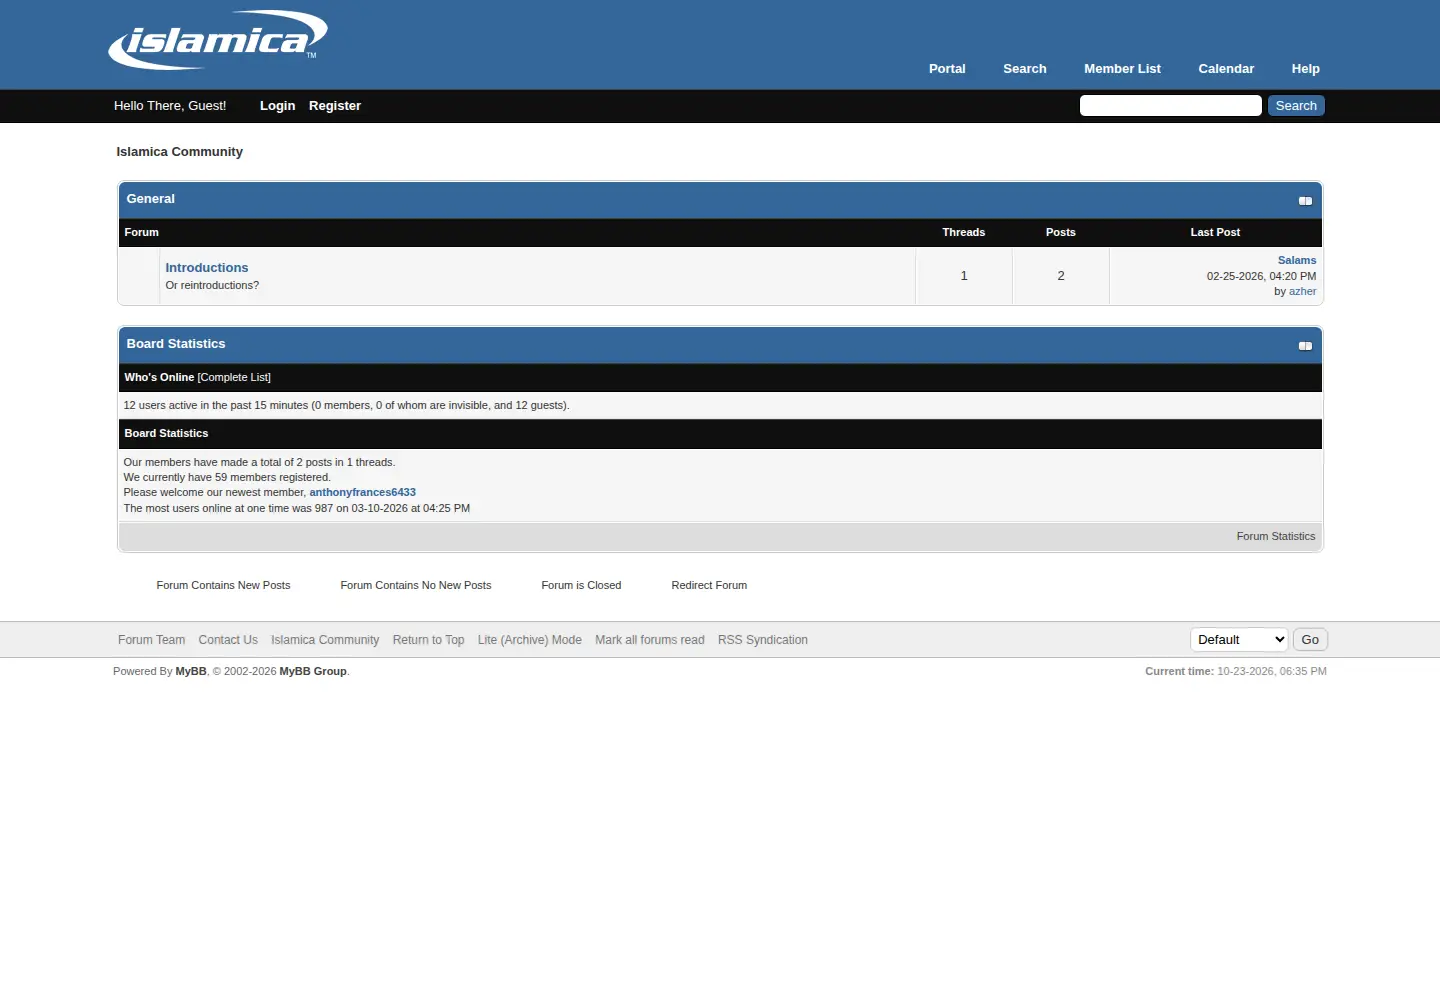The width and height of the screenshot is (1440, 1000).
Task: Focus the search text field
Action: [x=1170, y=106]
